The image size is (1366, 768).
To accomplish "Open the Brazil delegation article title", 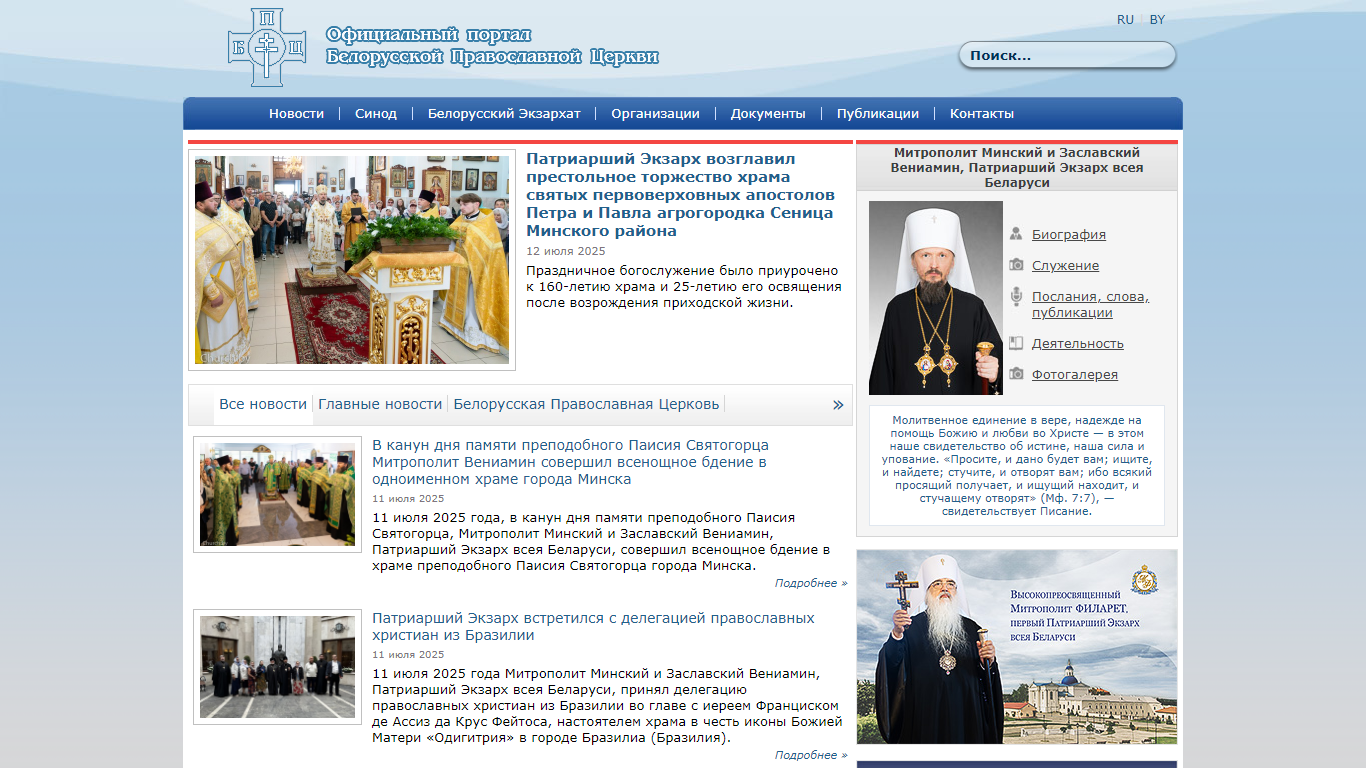I will (593, 626).
